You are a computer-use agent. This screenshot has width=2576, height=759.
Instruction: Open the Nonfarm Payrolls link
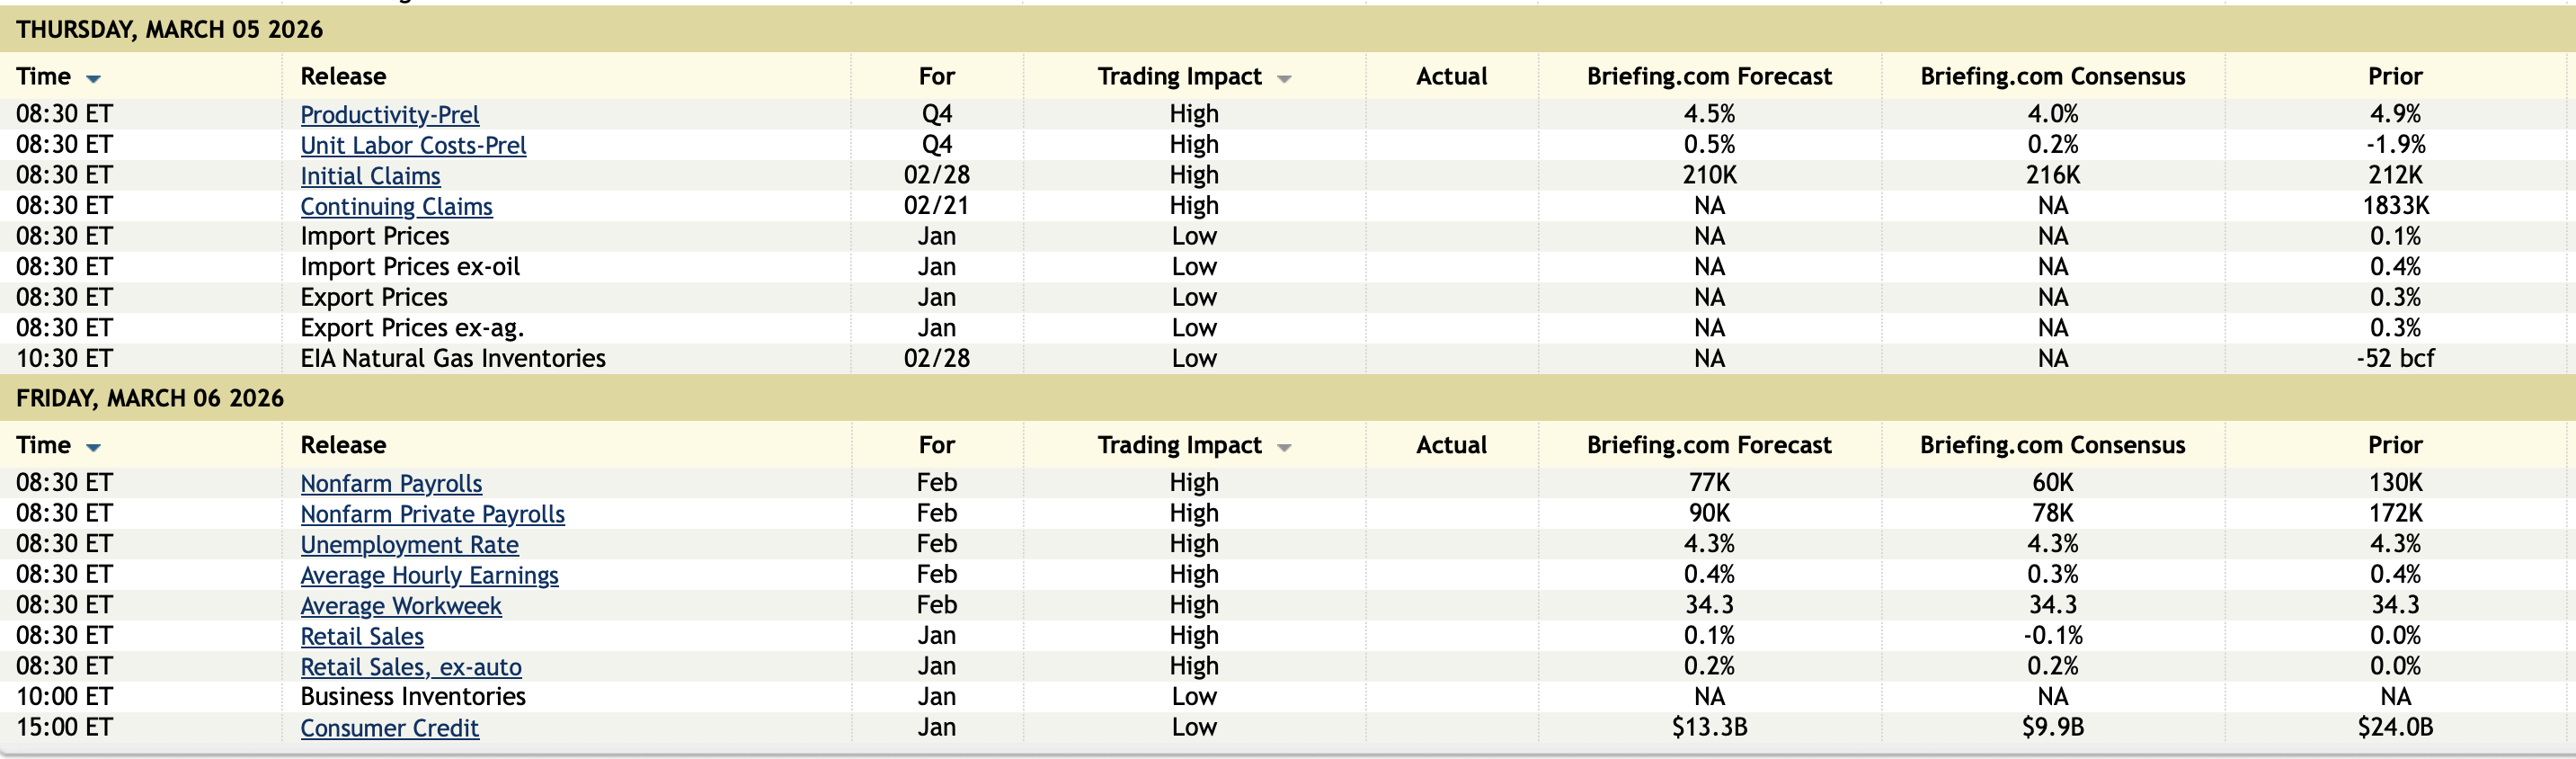[391, 483]
